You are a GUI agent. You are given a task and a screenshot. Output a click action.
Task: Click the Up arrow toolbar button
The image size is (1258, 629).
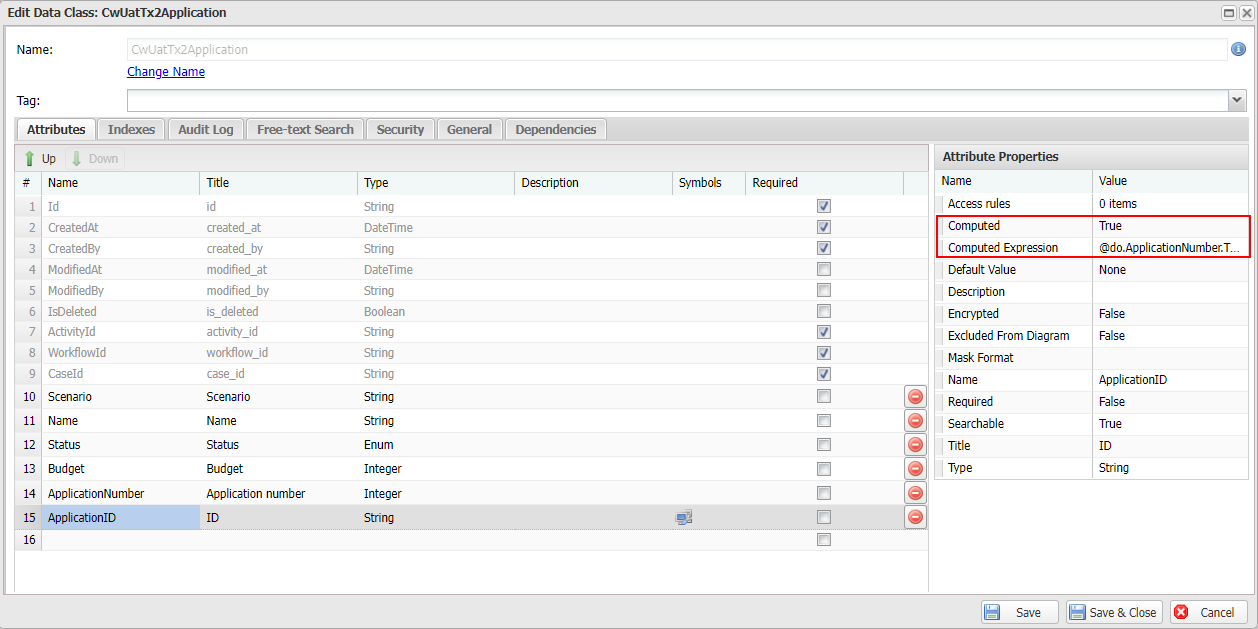40,159
